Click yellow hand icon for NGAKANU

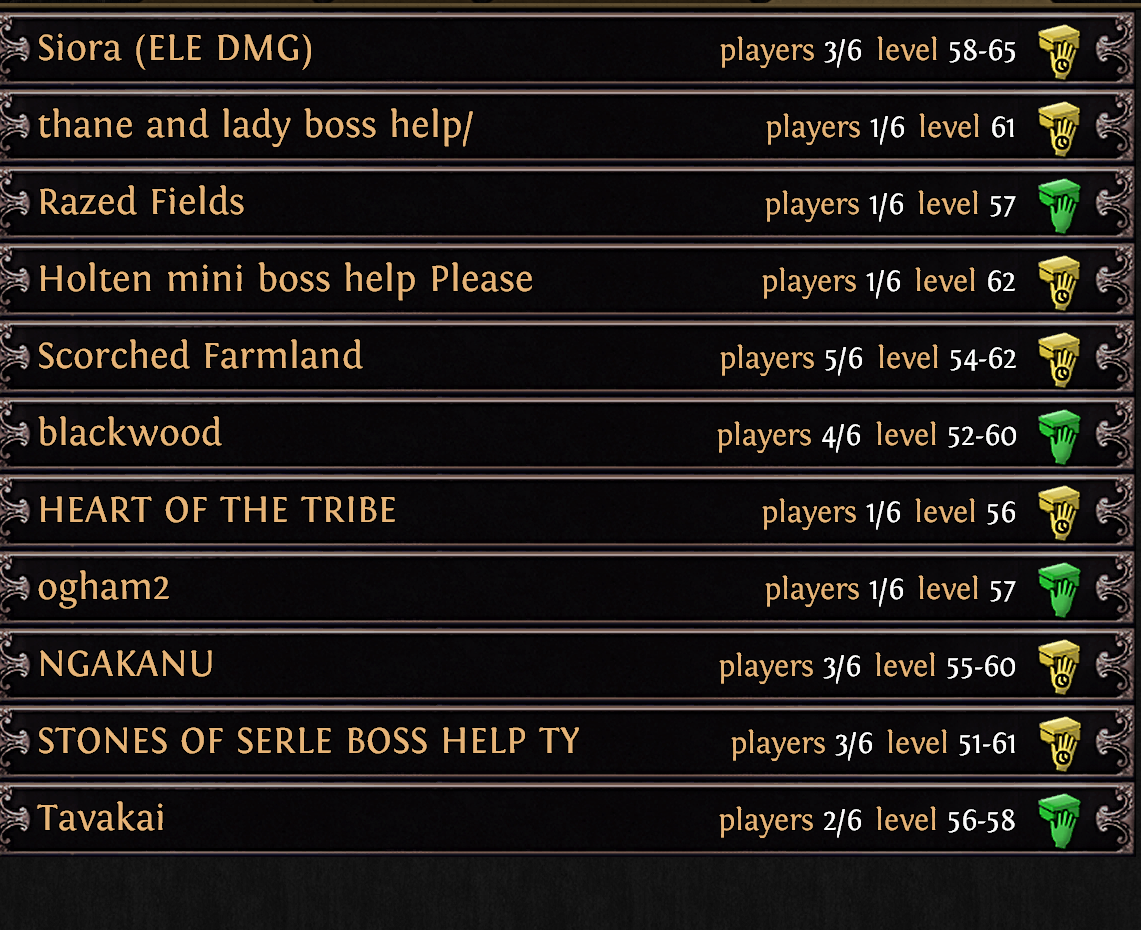(1059, 667)
